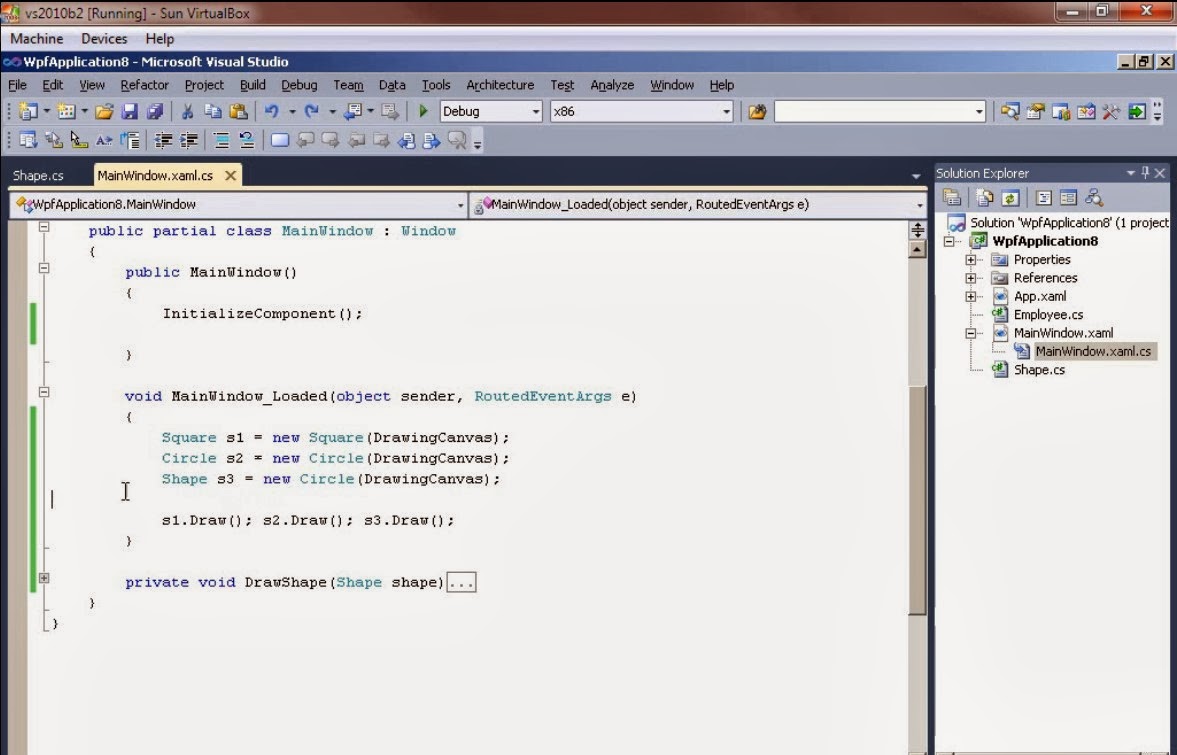
Task: Click the Navigate Backward icon
Action: 352,112
